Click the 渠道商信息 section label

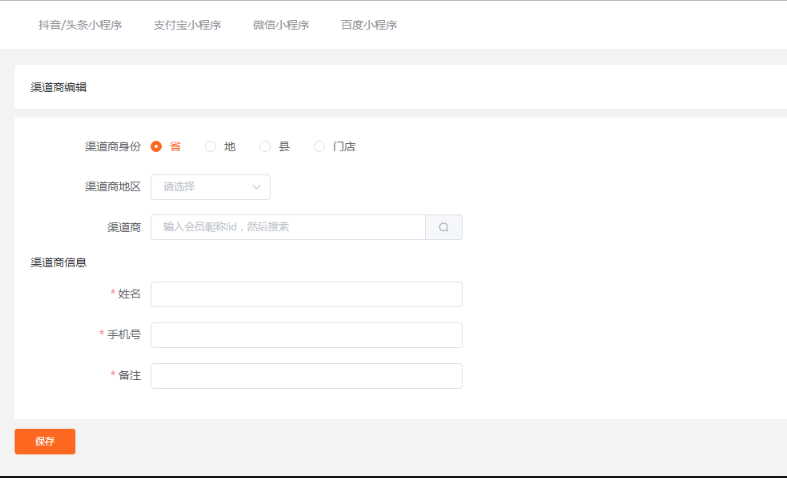pos(59,262)
